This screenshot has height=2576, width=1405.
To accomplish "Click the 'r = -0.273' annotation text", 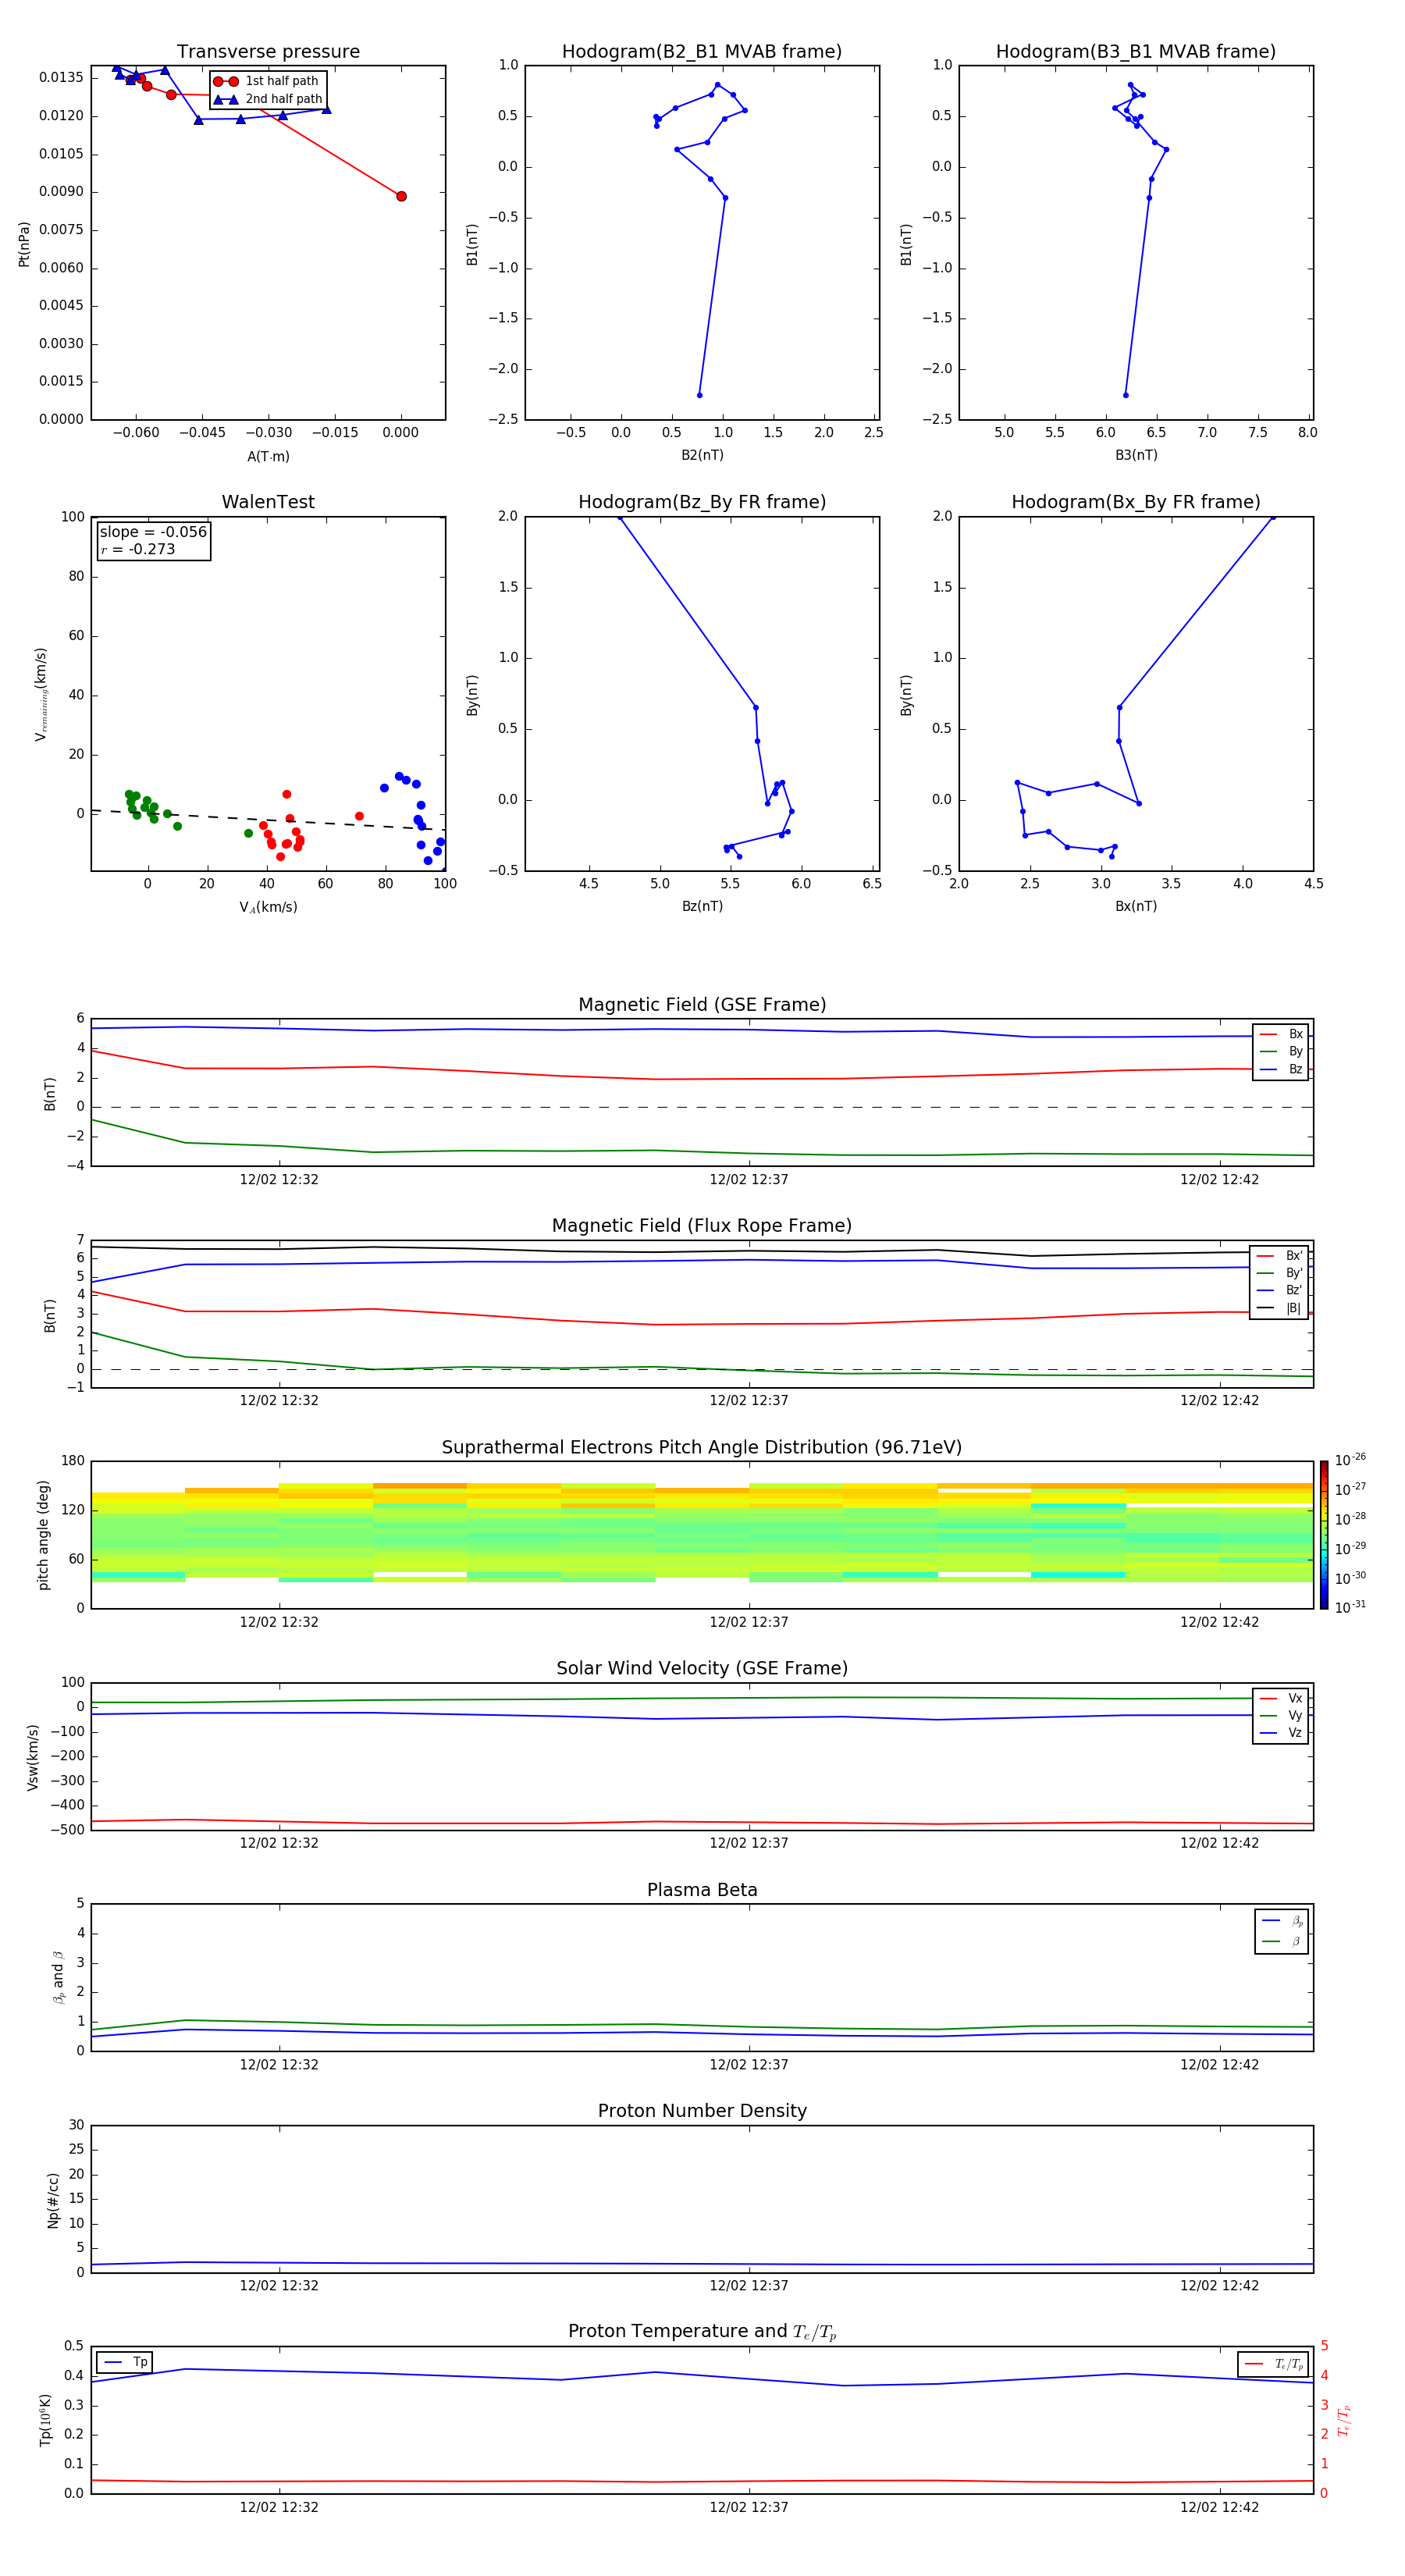I will (138, 549).
